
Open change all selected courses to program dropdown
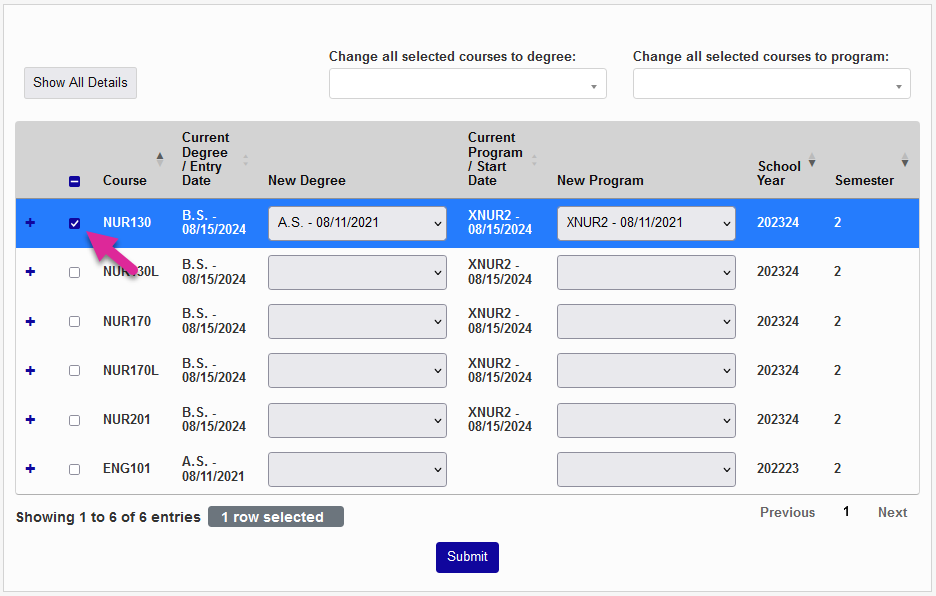pos(771,83)
